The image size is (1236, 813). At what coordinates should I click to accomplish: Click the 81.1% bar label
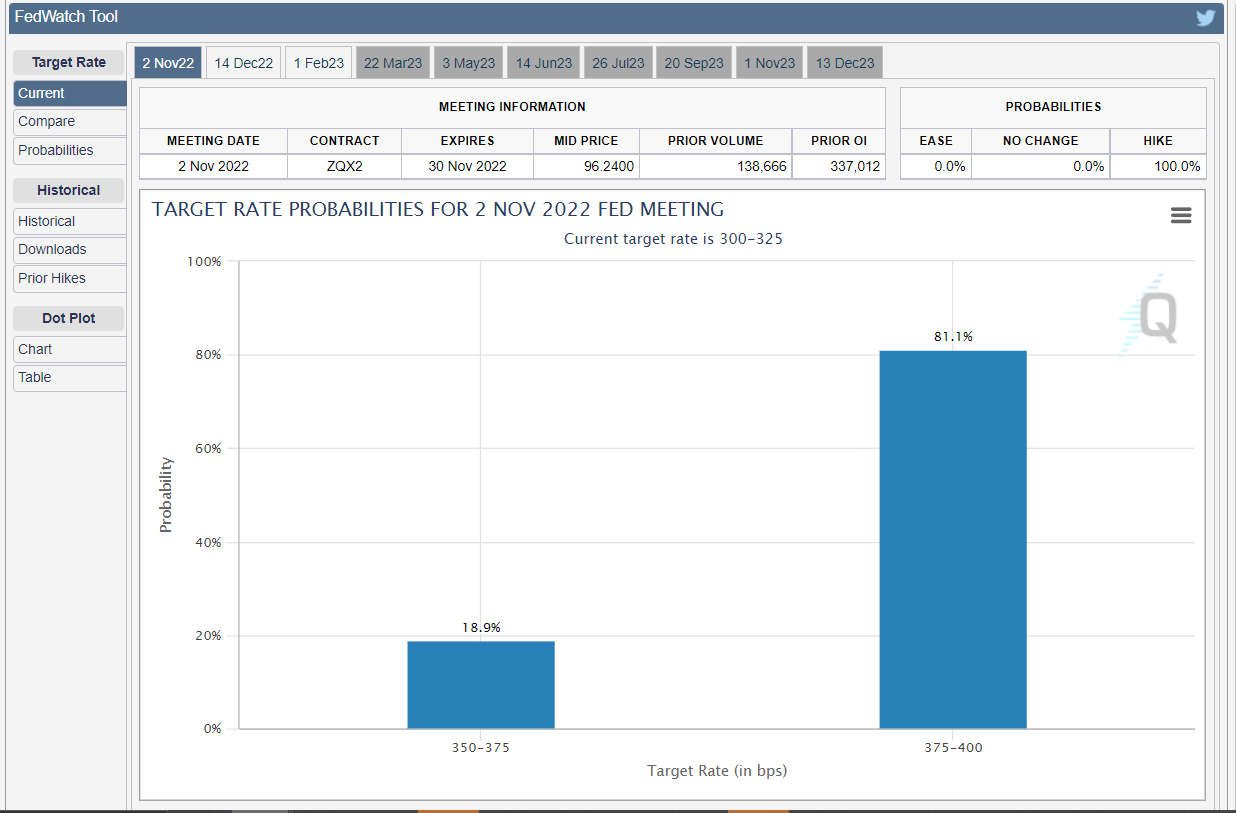(953, 337)
